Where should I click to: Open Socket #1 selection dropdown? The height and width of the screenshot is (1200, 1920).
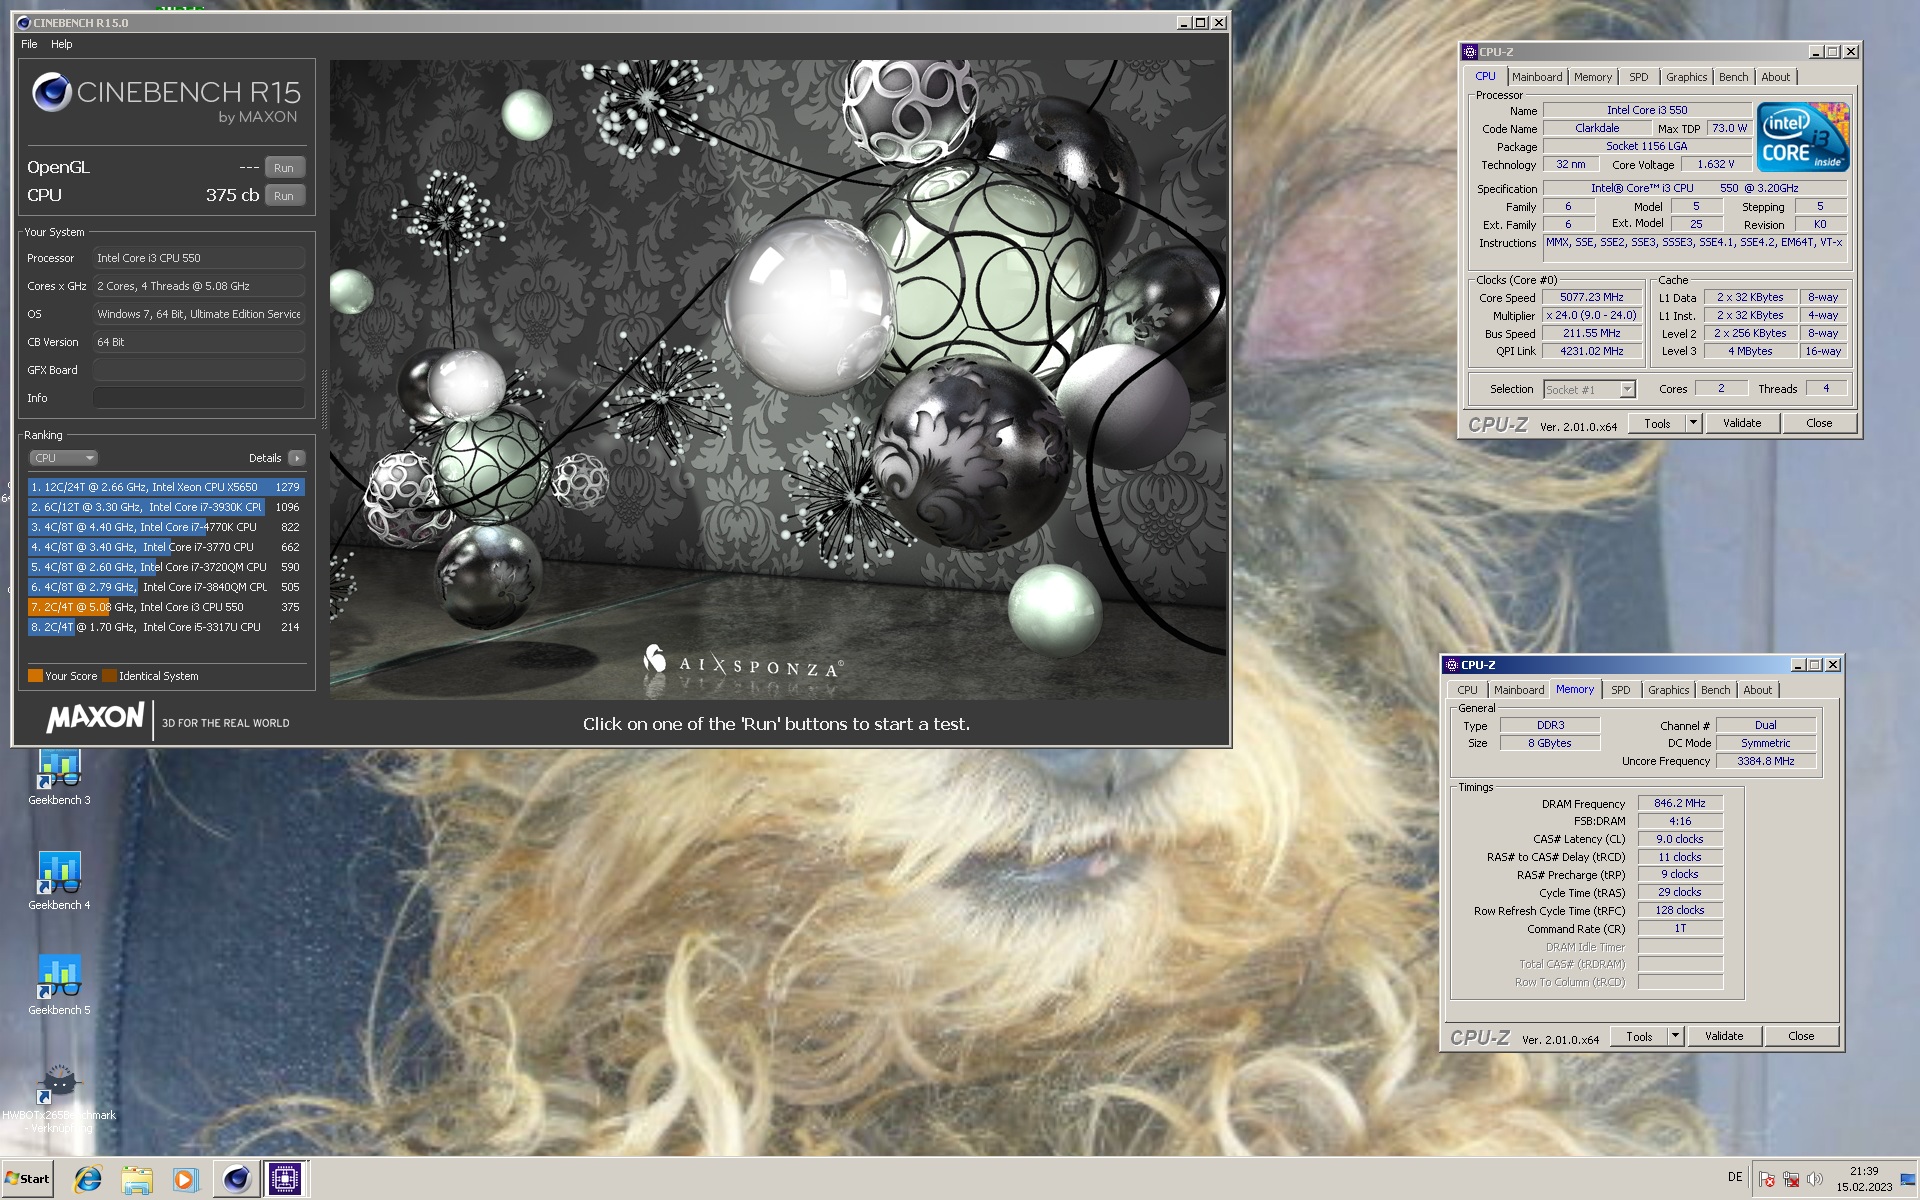tap(1589, 390)
